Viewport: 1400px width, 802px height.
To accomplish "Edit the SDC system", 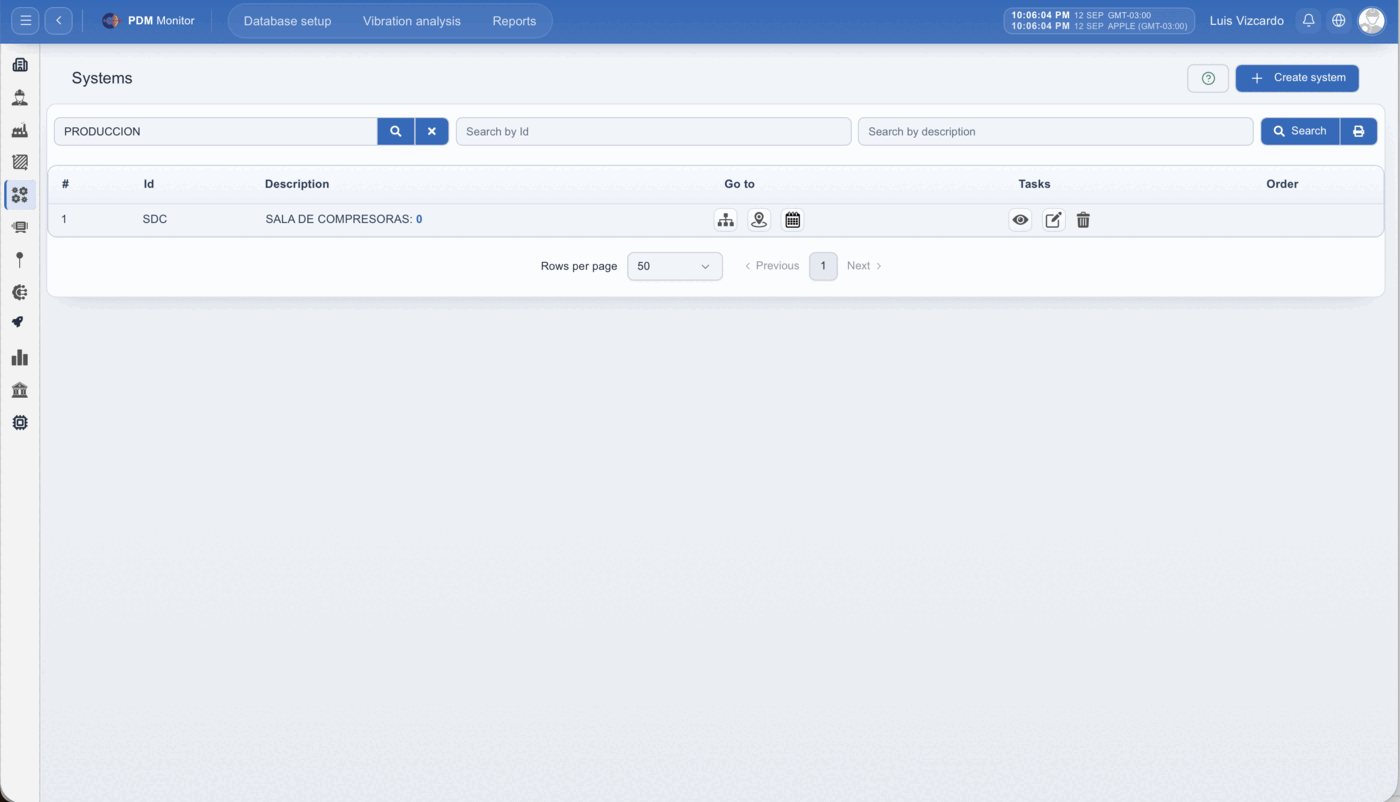I will 1054,220.
